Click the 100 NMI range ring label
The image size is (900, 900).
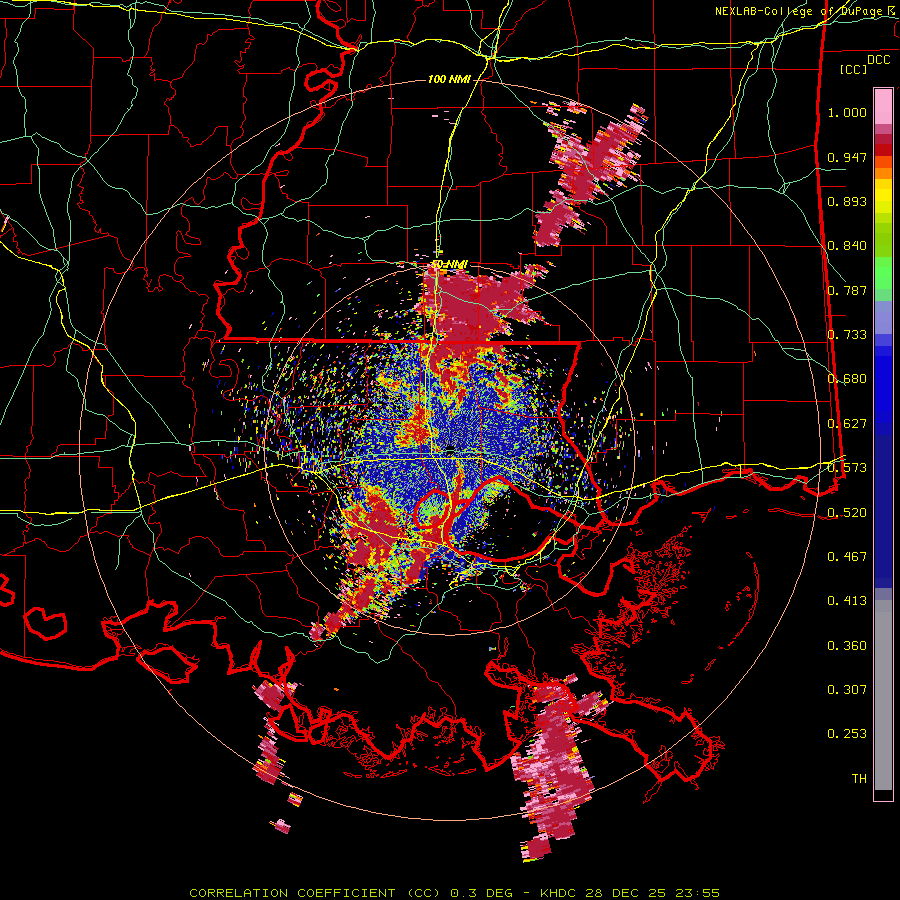click(x=448, y=79)
